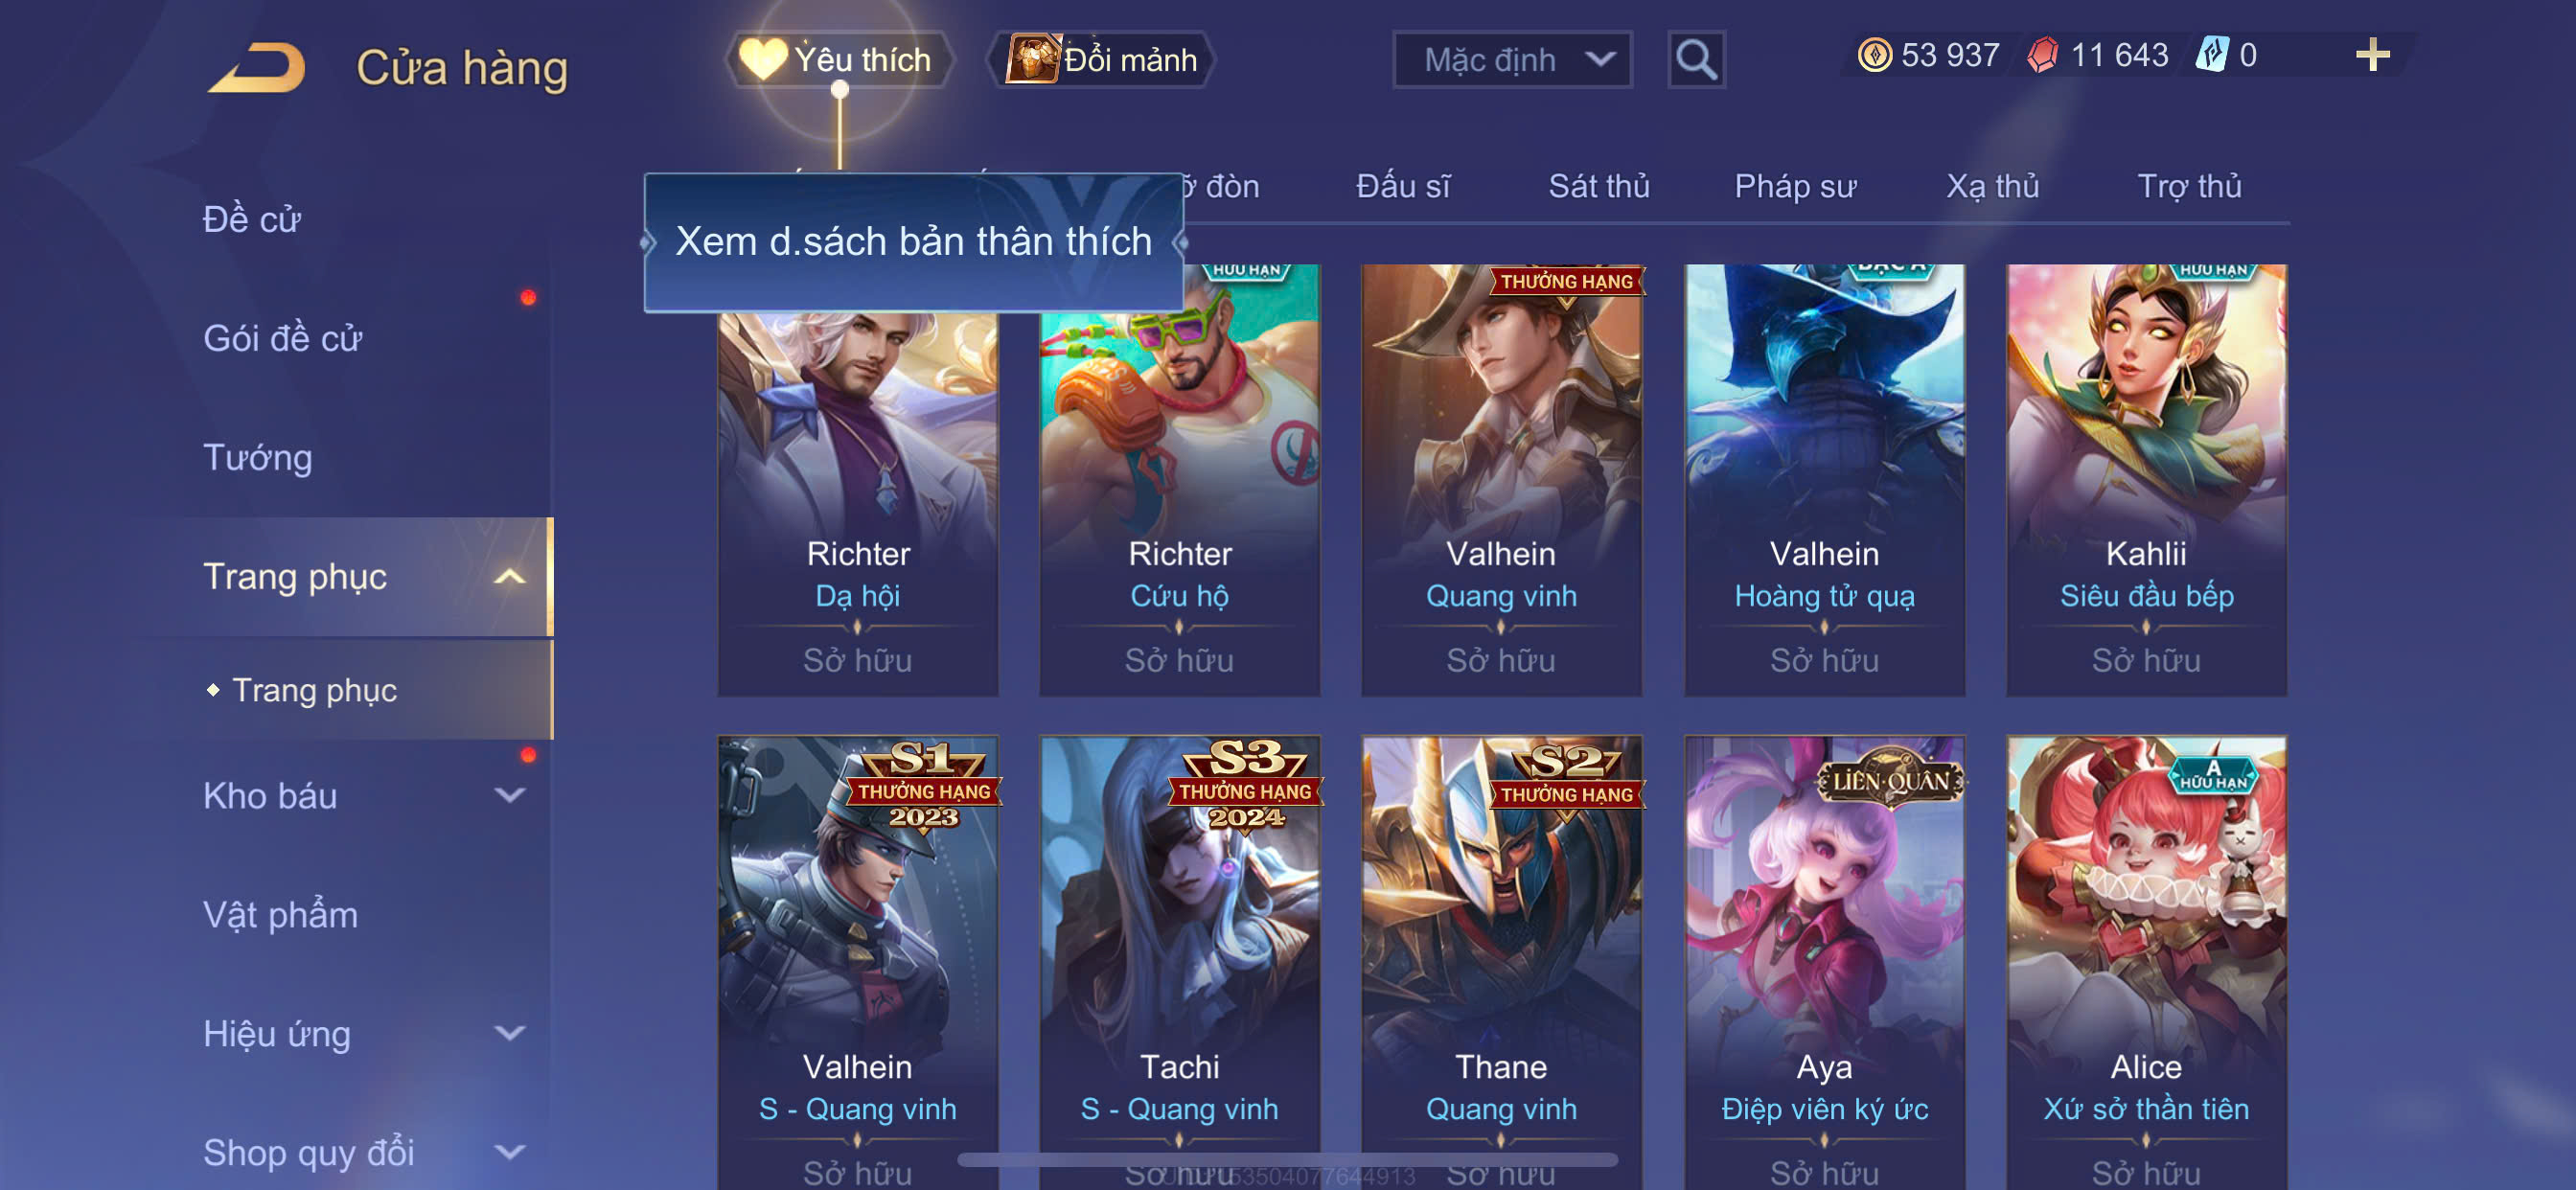Expand the Shop quy đổi section
Screen dimensions: 2576x1190
(x=509, y=1153)
